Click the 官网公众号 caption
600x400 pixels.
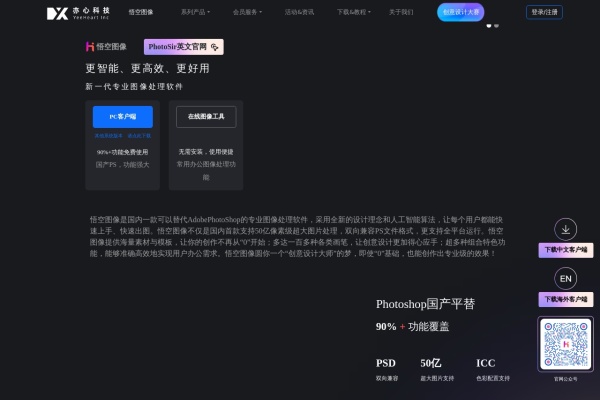(566, 379)
